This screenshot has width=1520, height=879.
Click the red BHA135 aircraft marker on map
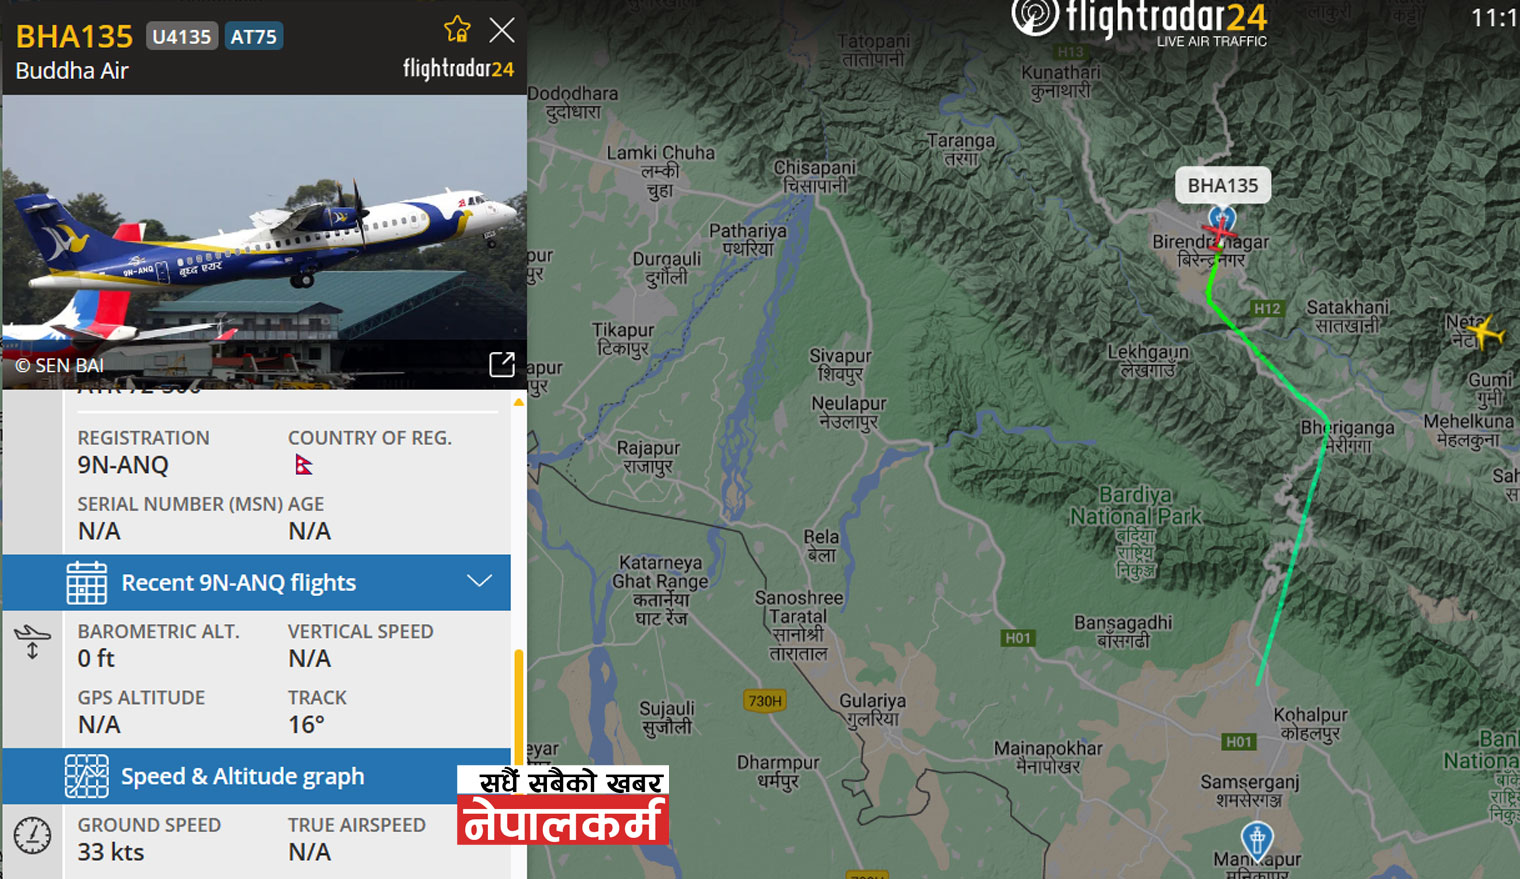click(1219, 235)
